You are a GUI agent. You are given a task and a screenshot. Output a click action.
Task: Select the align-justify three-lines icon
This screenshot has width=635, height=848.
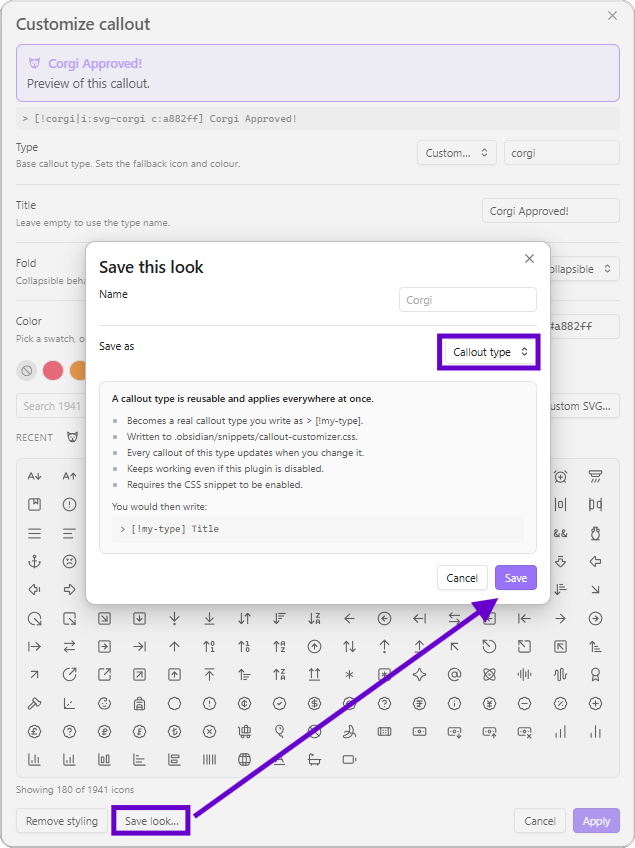coord(35,533)
